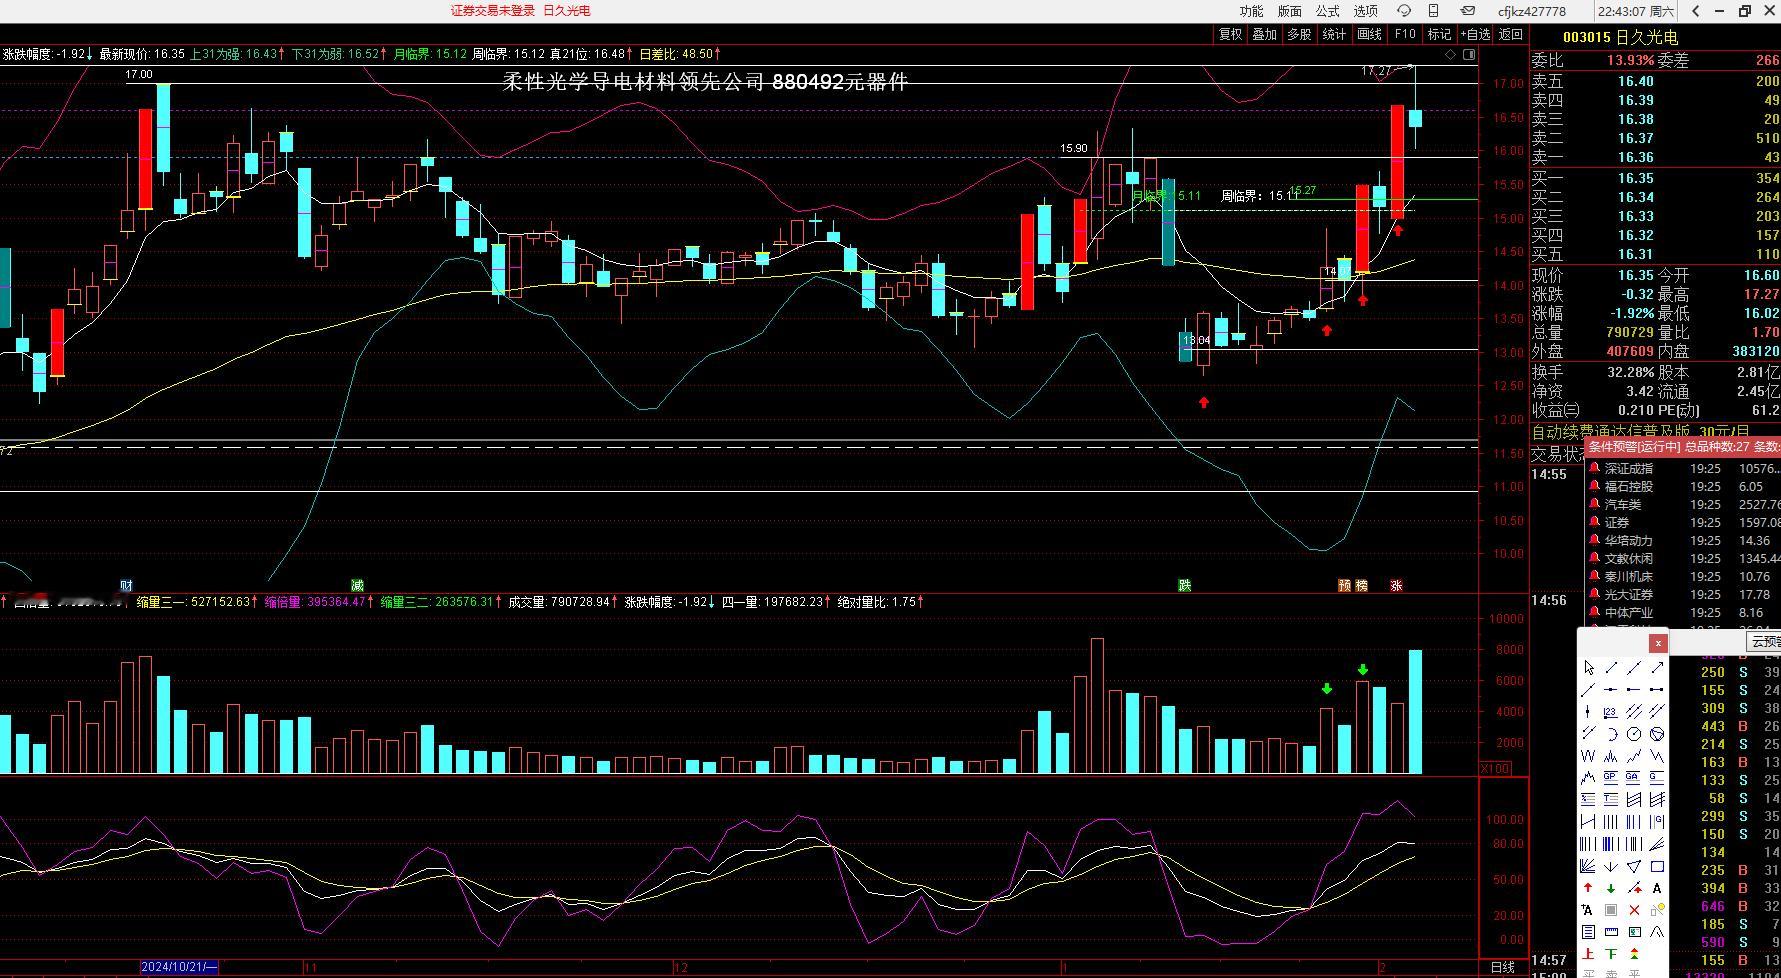This screenshot has width=1781, height=978.
Task: Open the mail envelope icon in title bar
Action: [x=1468, y=11]
